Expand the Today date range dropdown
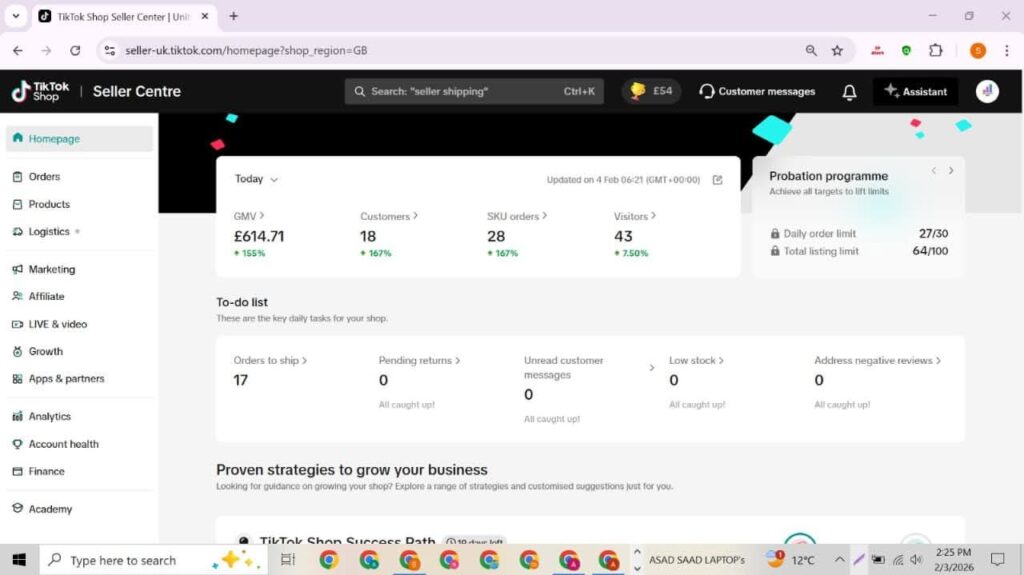This screenshot has width=1024, height=575. point(256,179)
